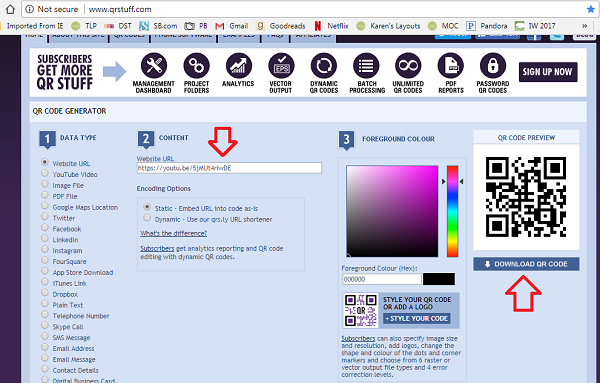Follow the Subscribers link below style box
The image size is (600, 383).
(x=358, y=338)
